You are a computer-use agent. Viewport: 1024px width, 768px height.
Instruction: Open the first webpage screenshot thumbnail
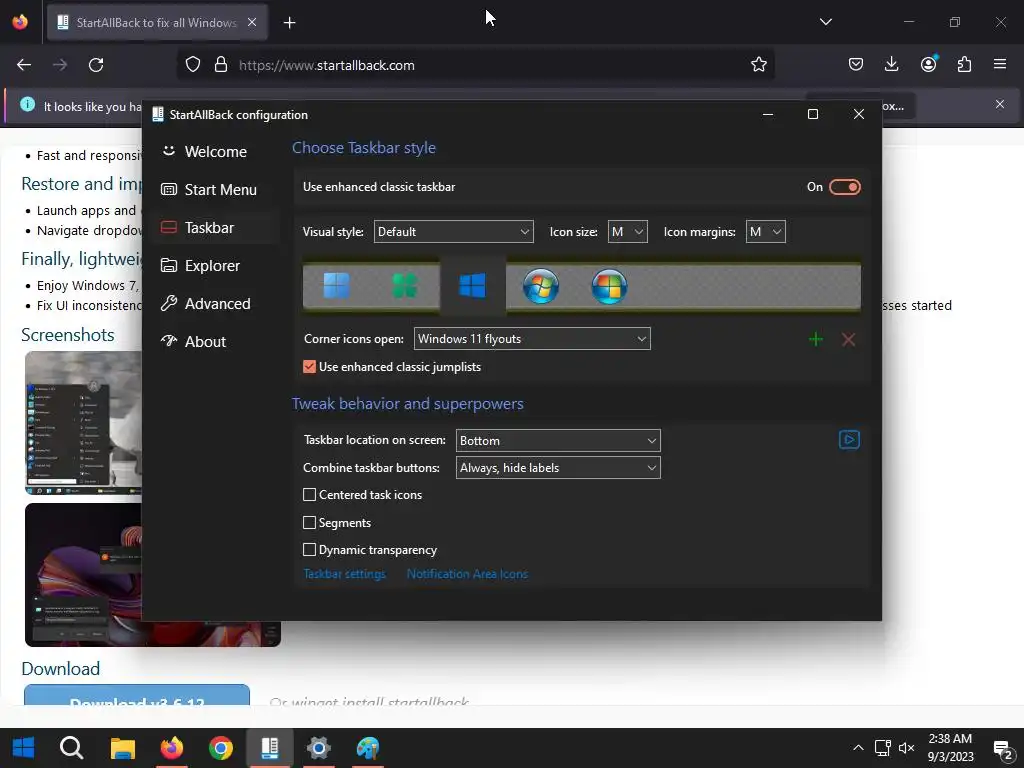[83, 423]
